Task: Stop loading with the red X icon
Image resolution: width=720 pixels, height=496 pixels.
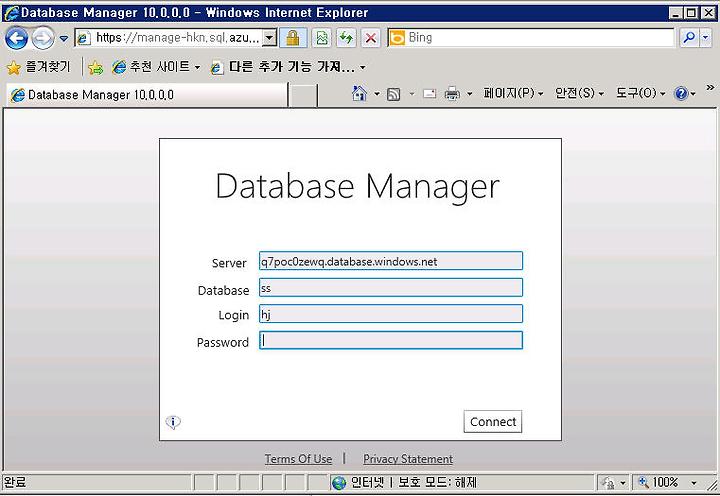Action: pyautogui.click(x=371, y=38)
